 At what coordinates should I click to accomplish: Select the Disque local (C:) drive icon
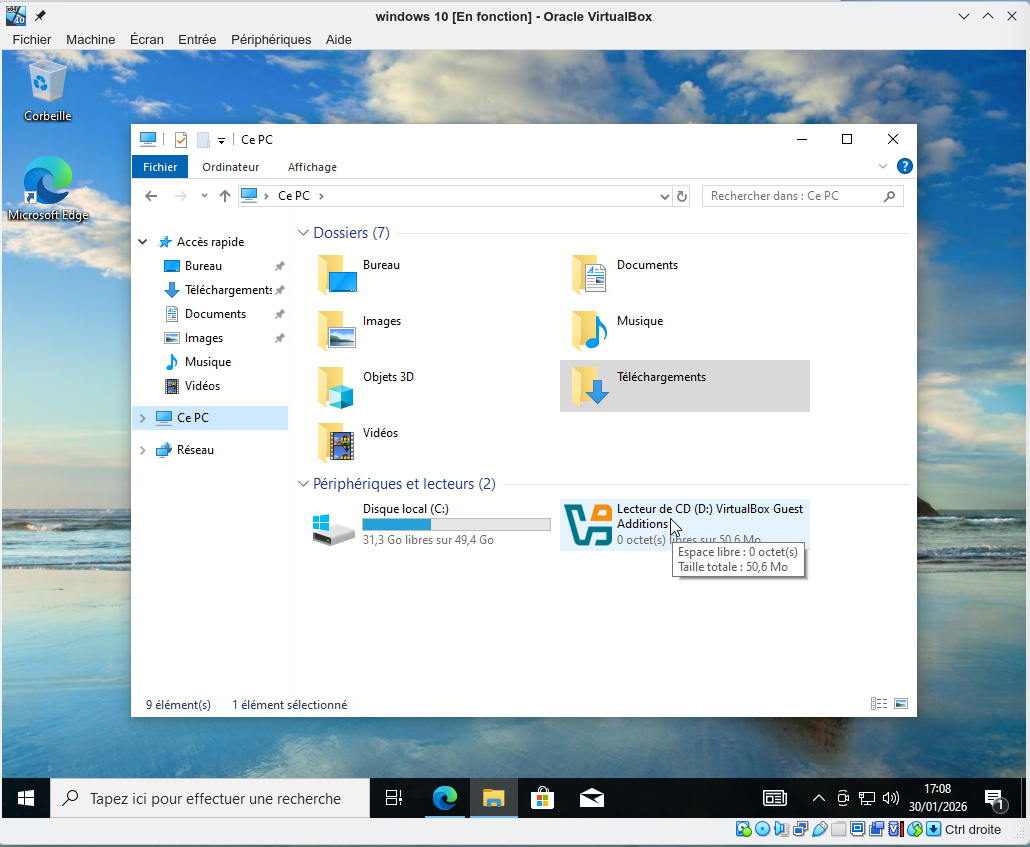coord(333,526)
